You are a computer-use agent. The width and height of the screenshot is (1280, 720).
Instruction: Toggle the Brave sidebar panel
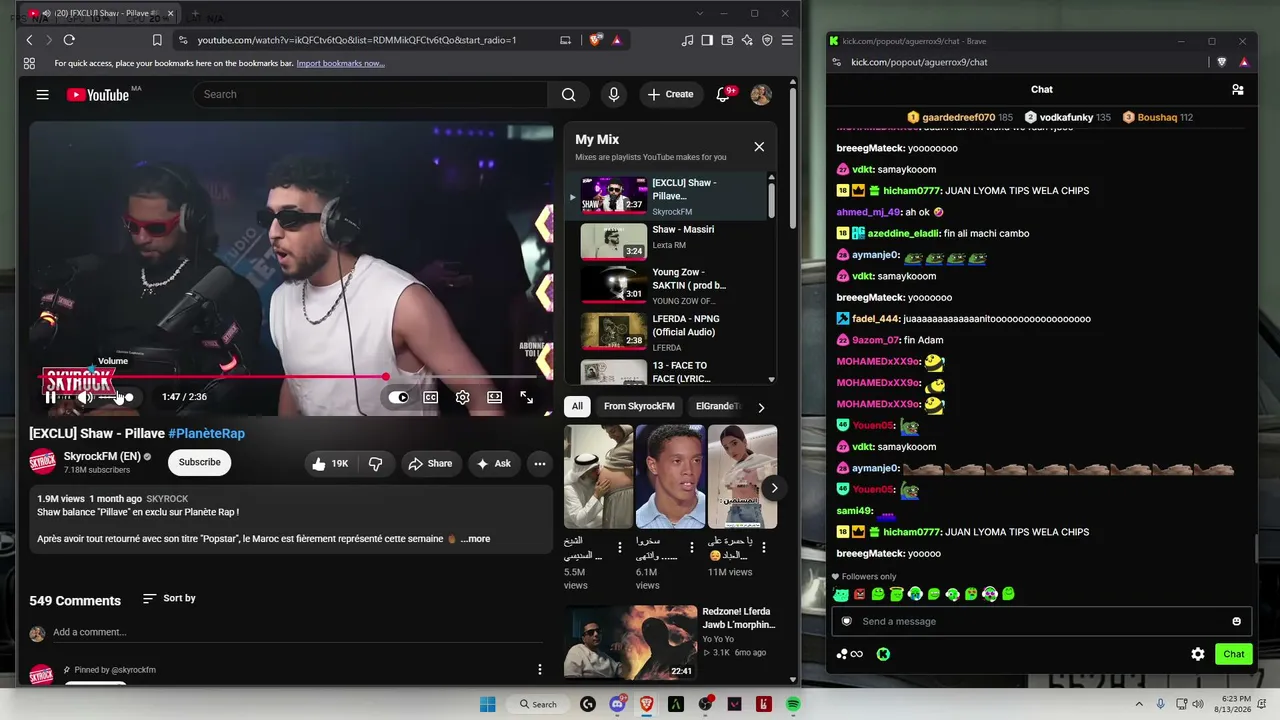(707, 40)
